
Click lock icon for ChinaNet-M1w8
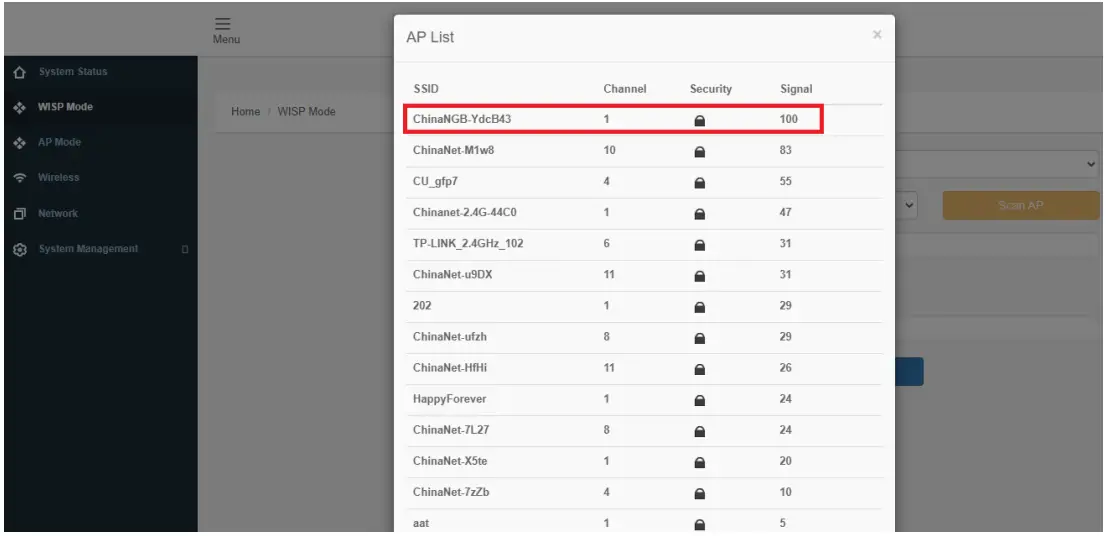tap(700, 150)
